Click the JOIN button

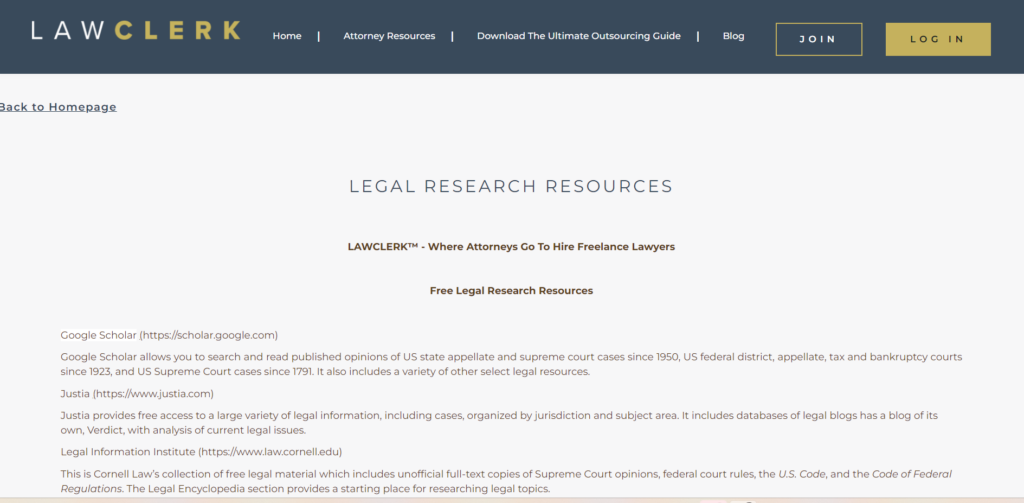tap(818, 39)
